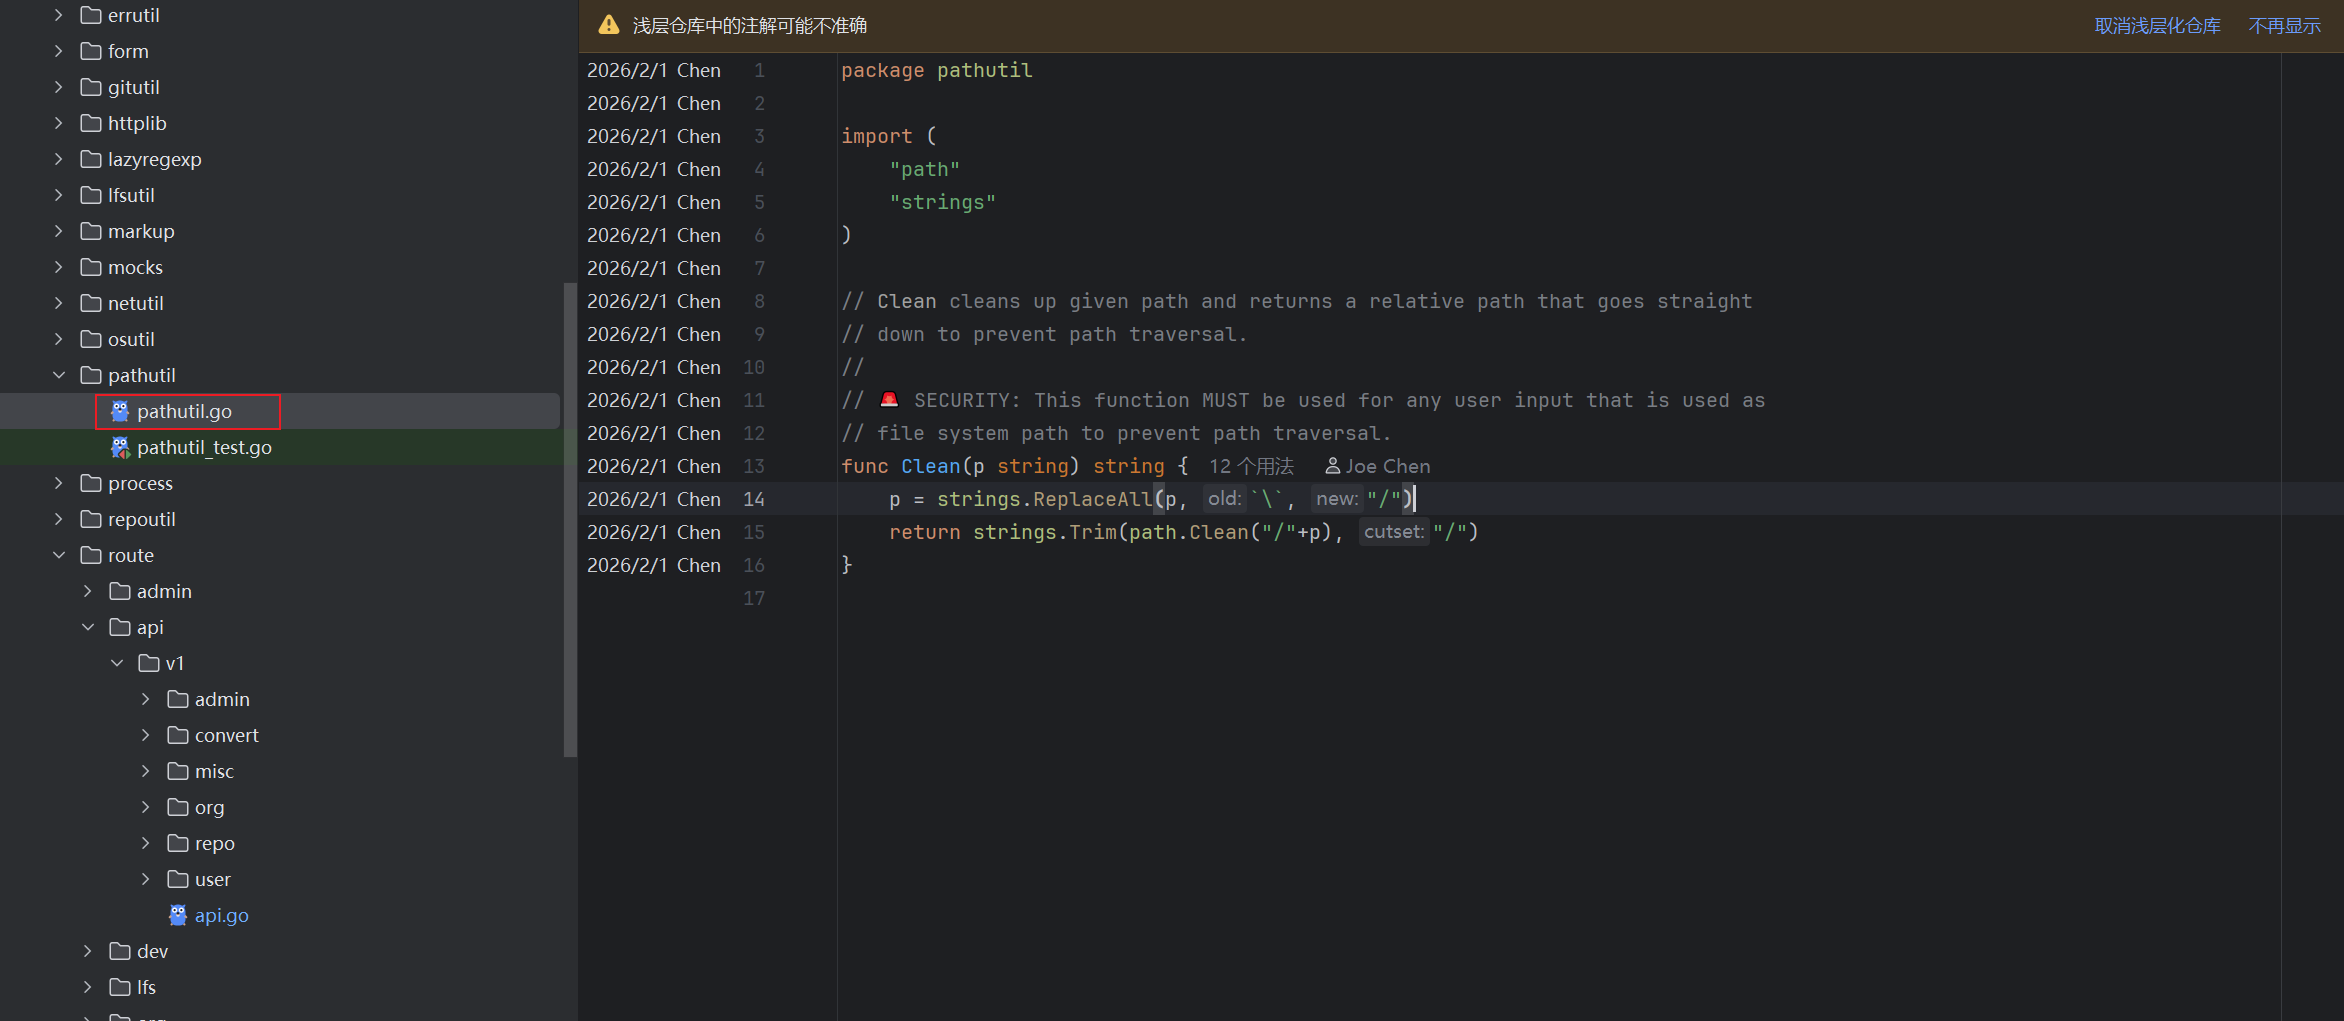Expand the gitutil folder
This screenshot has height=1021, width=2344.
pos(59,87)
